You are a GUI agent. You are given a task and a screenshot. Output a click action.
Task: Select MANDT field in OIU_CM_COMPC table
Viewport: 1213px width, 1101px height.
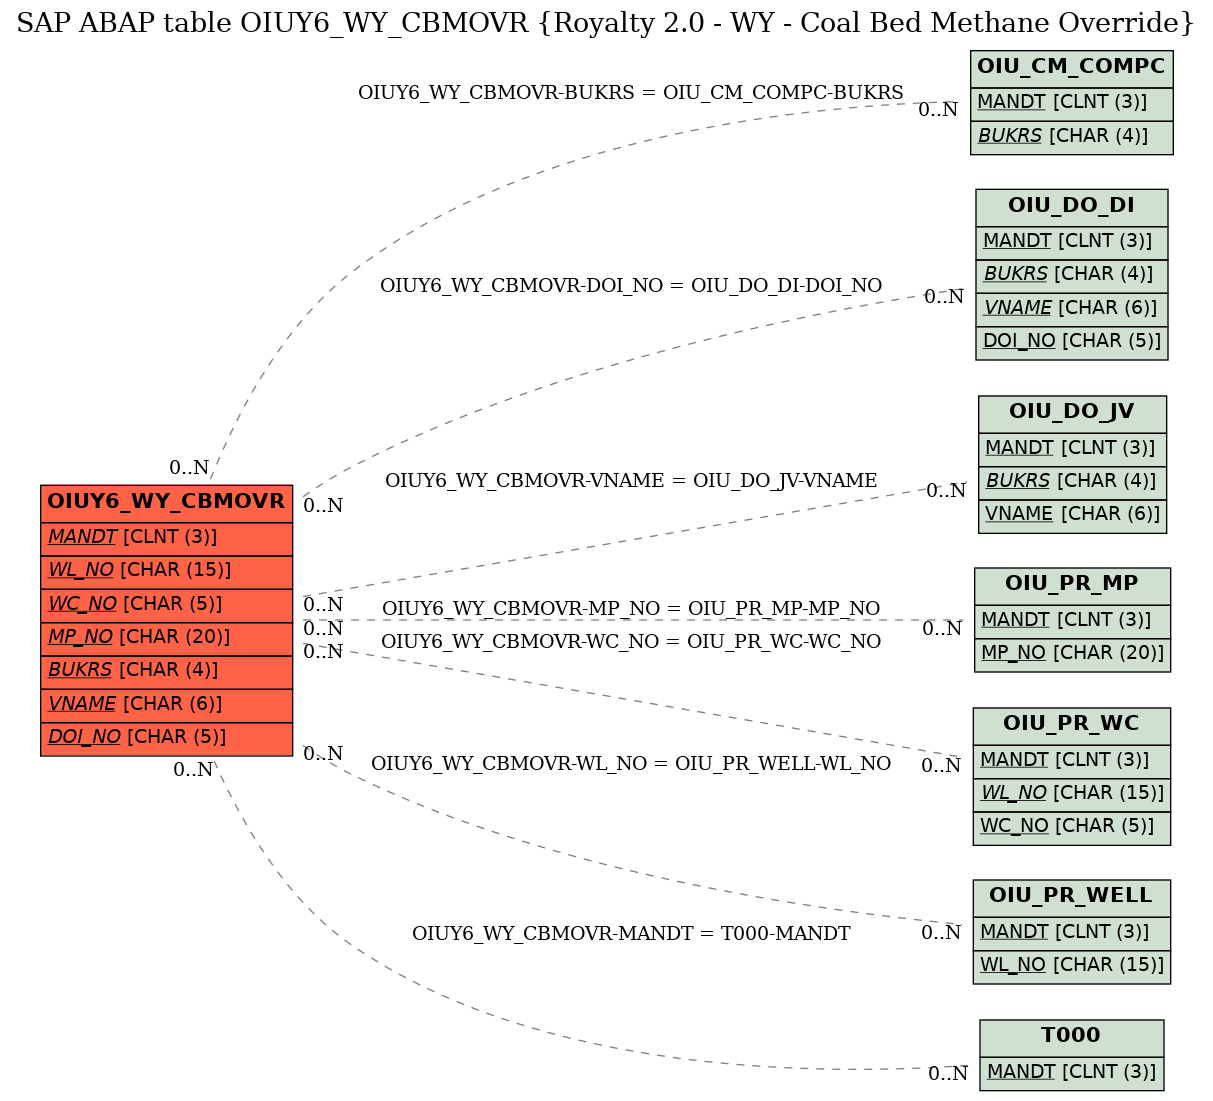click(x=1072, y=103)
